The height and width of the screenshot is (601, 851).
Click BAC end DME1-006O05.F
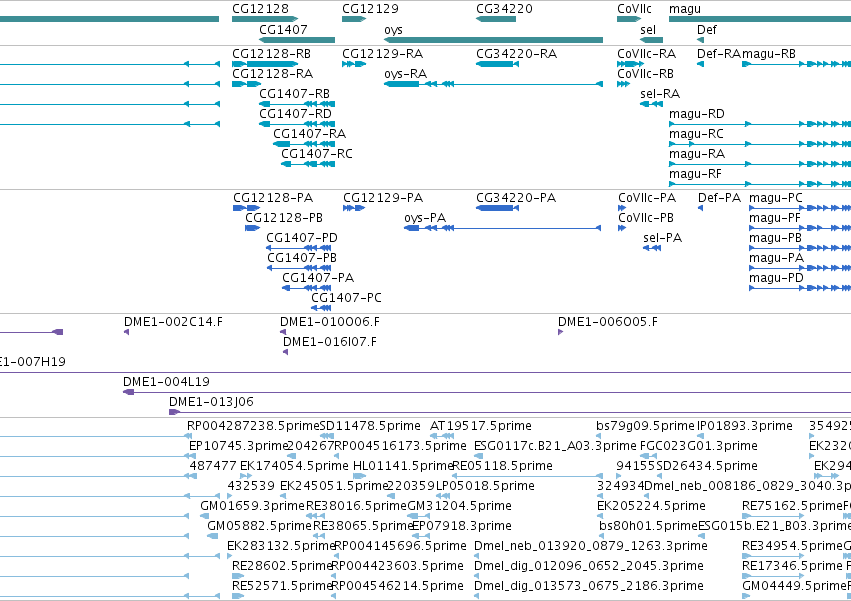pyautogui.click(x=608, y=322)
